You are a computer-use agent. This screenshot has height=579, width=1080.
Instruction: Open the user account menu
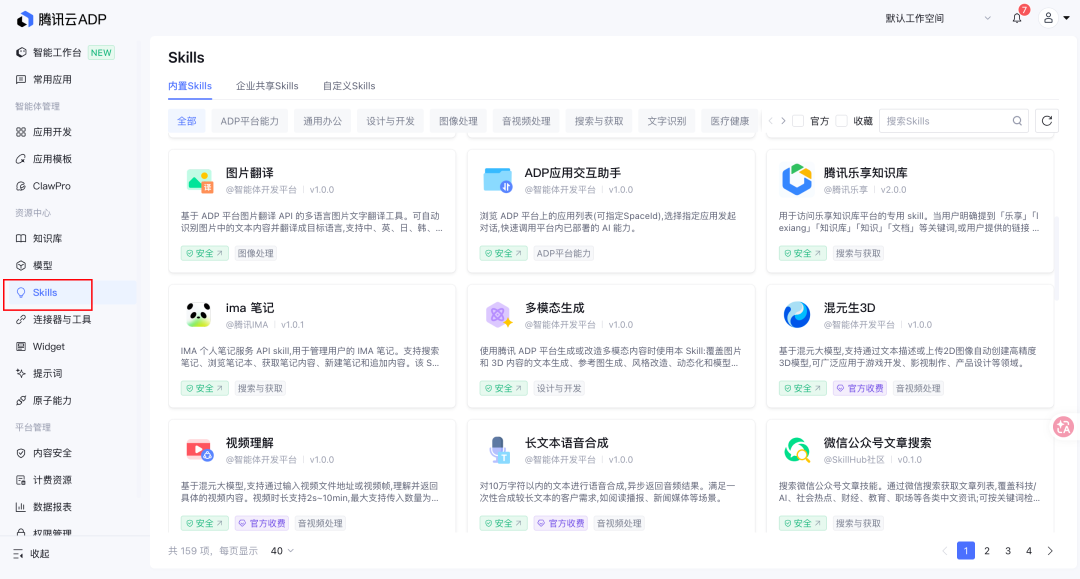(x=1055, y=18)
